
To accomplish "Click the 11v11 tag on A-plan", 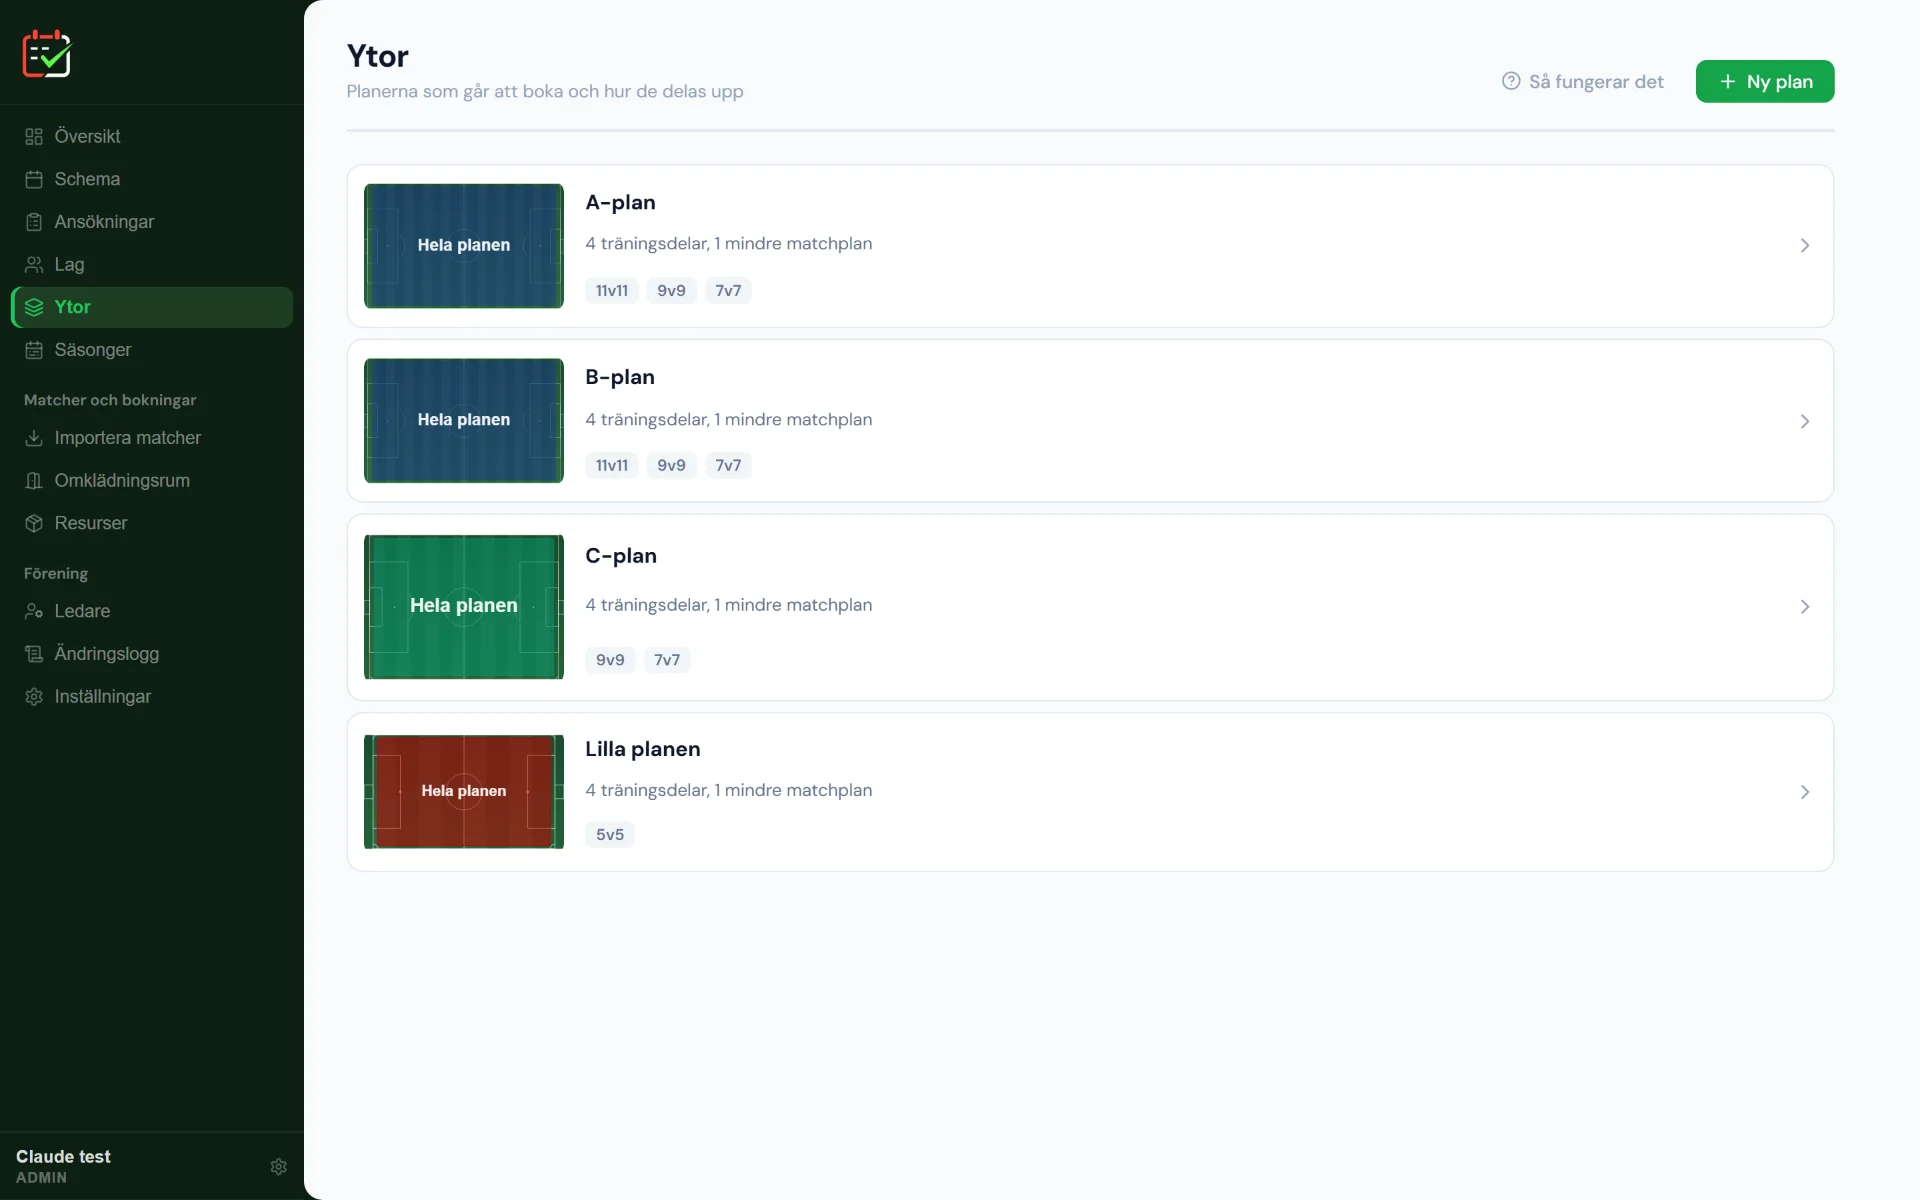I will pyautogui.click(x=612, y=291).
